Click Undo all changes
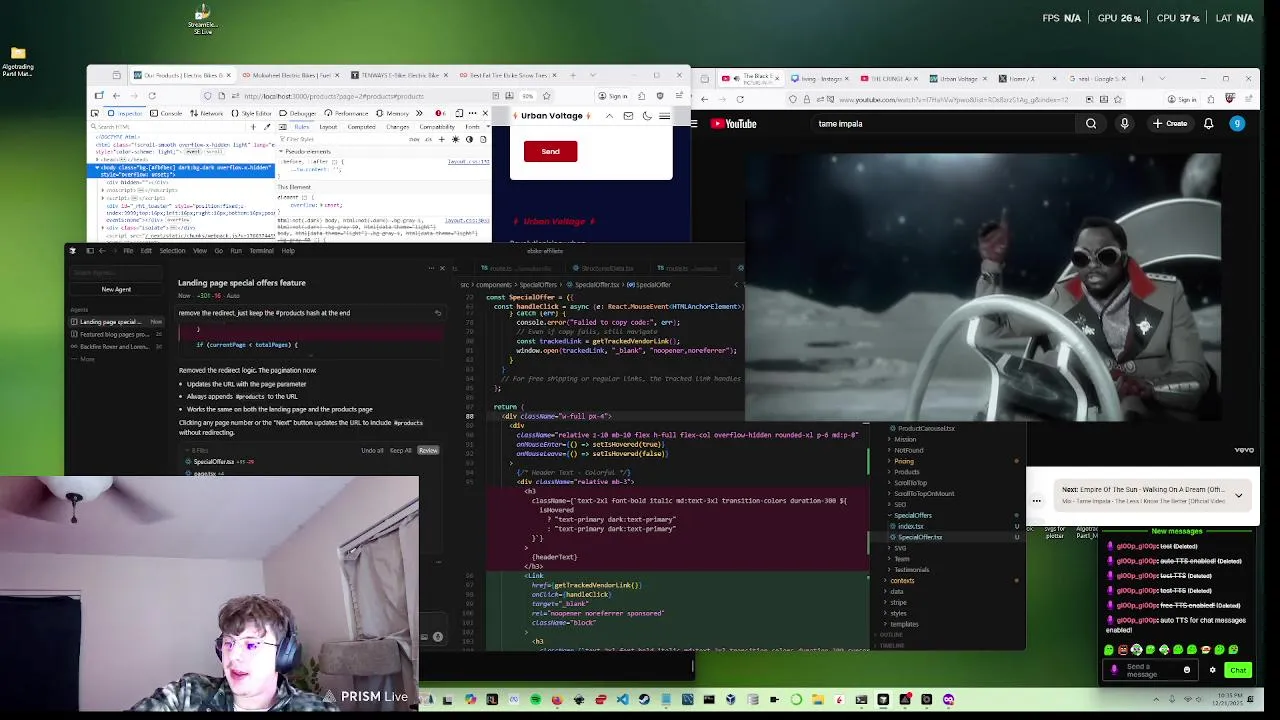Screen dimensions: 1280x720 pyautogui.click(x=372, y=451)
